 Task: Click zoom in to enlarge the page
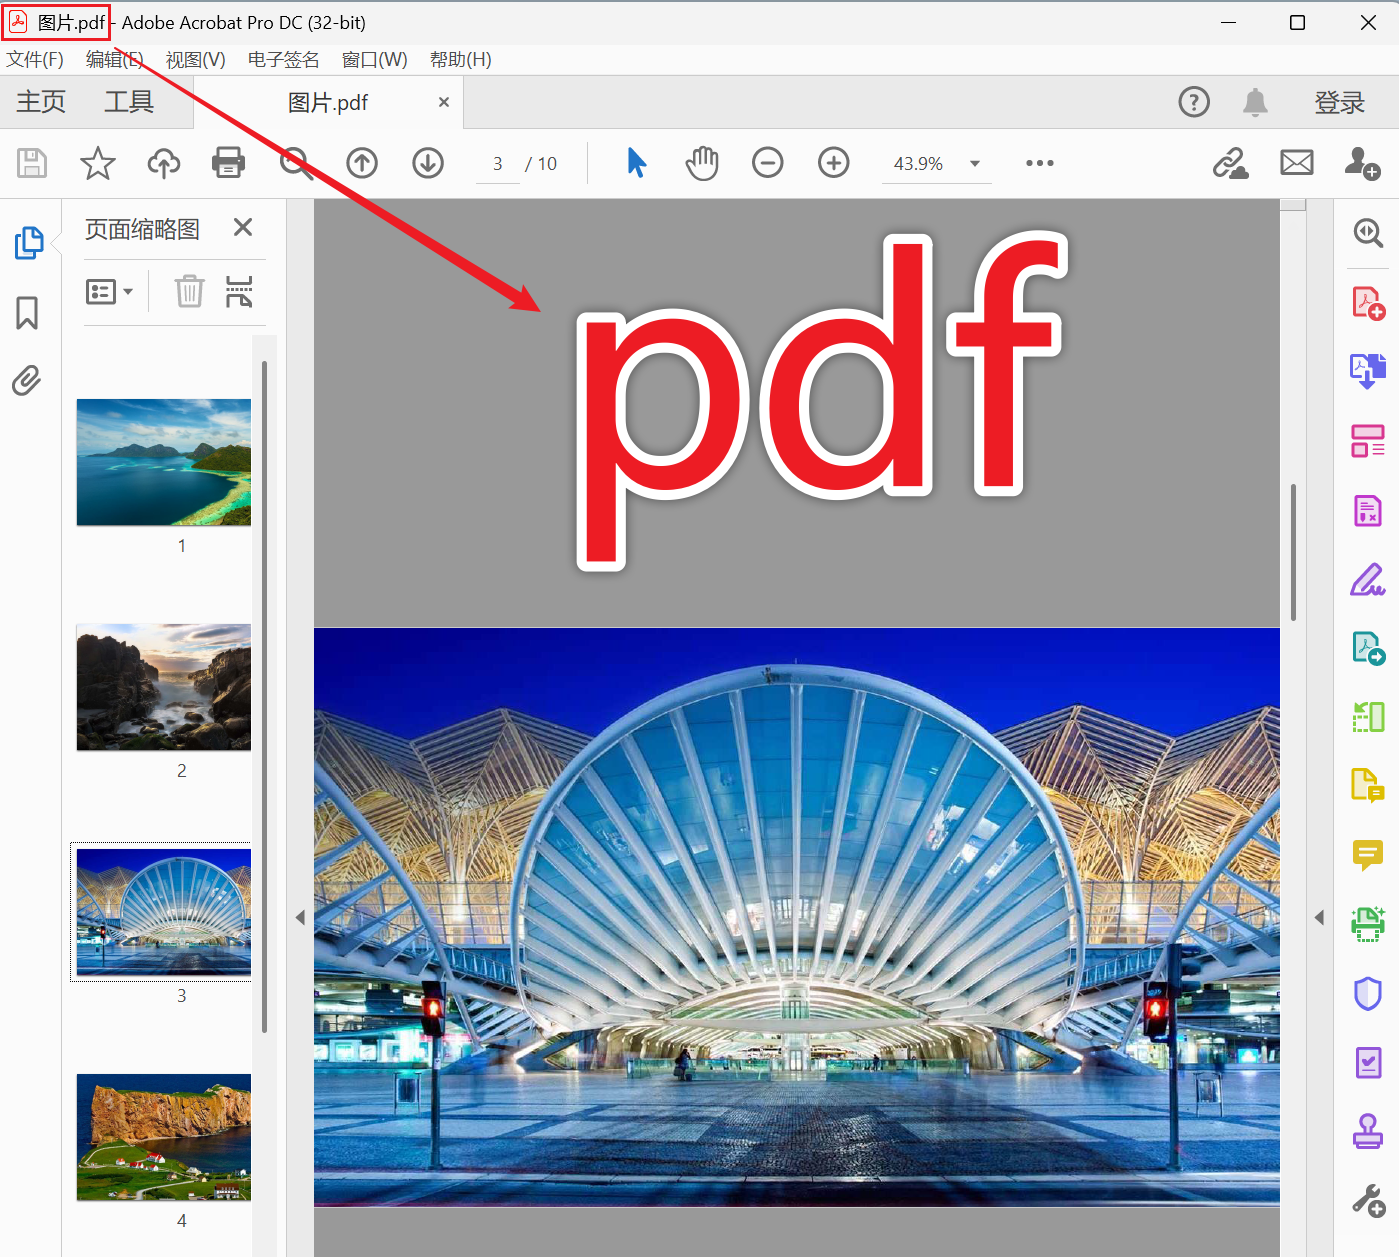(x=833, y=163)
